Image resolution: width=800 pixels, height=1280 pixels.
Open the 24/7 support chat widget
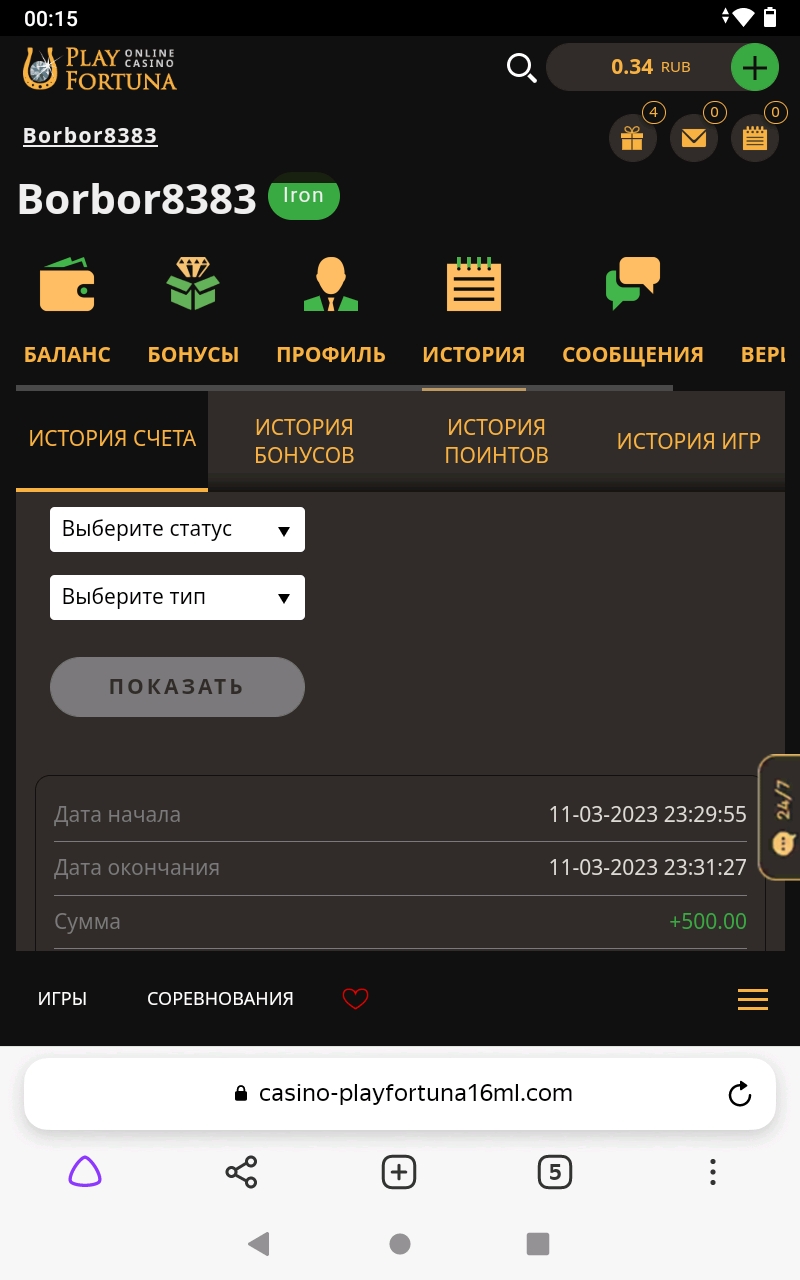click(x=782, y=817)
